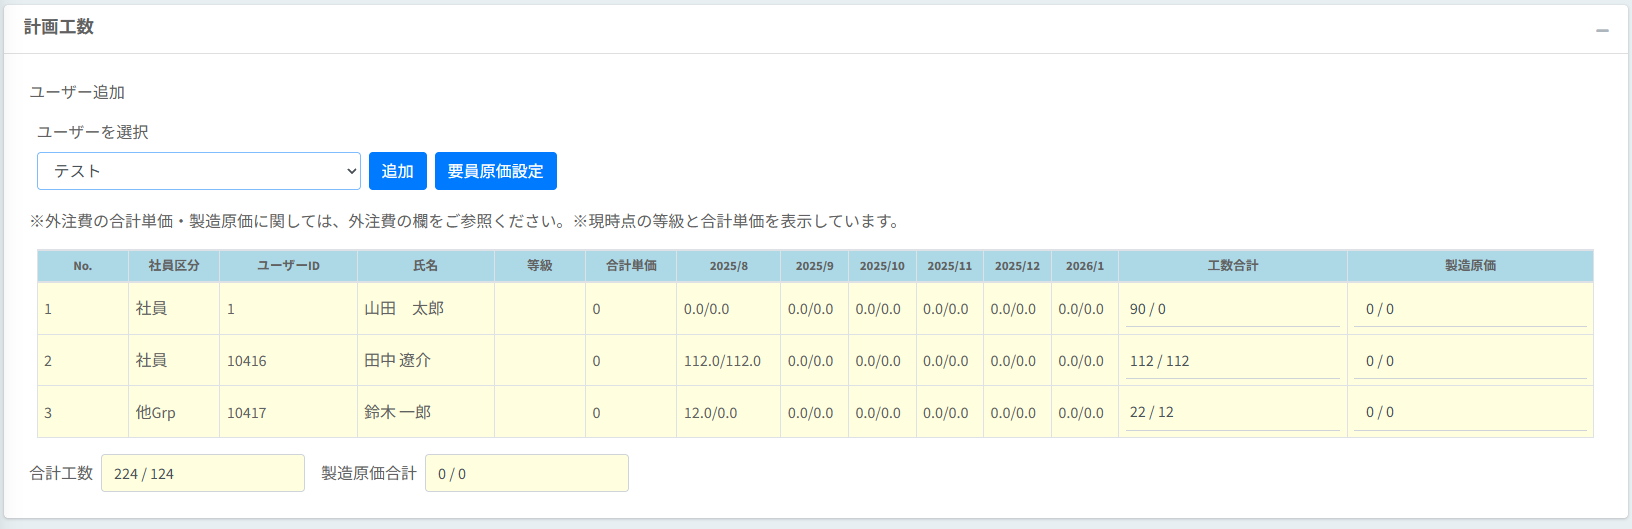Select the 田中 遼介 name cell
The width and height of the screenshot is (1632, 529).
[398, 361]
